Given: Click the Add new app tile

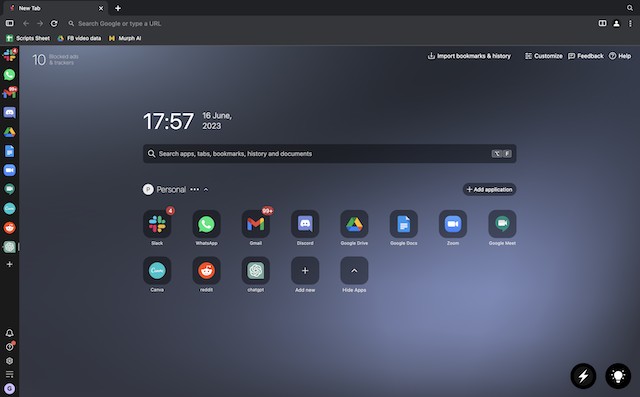Looking at the screenshot, I should (305, 271).
